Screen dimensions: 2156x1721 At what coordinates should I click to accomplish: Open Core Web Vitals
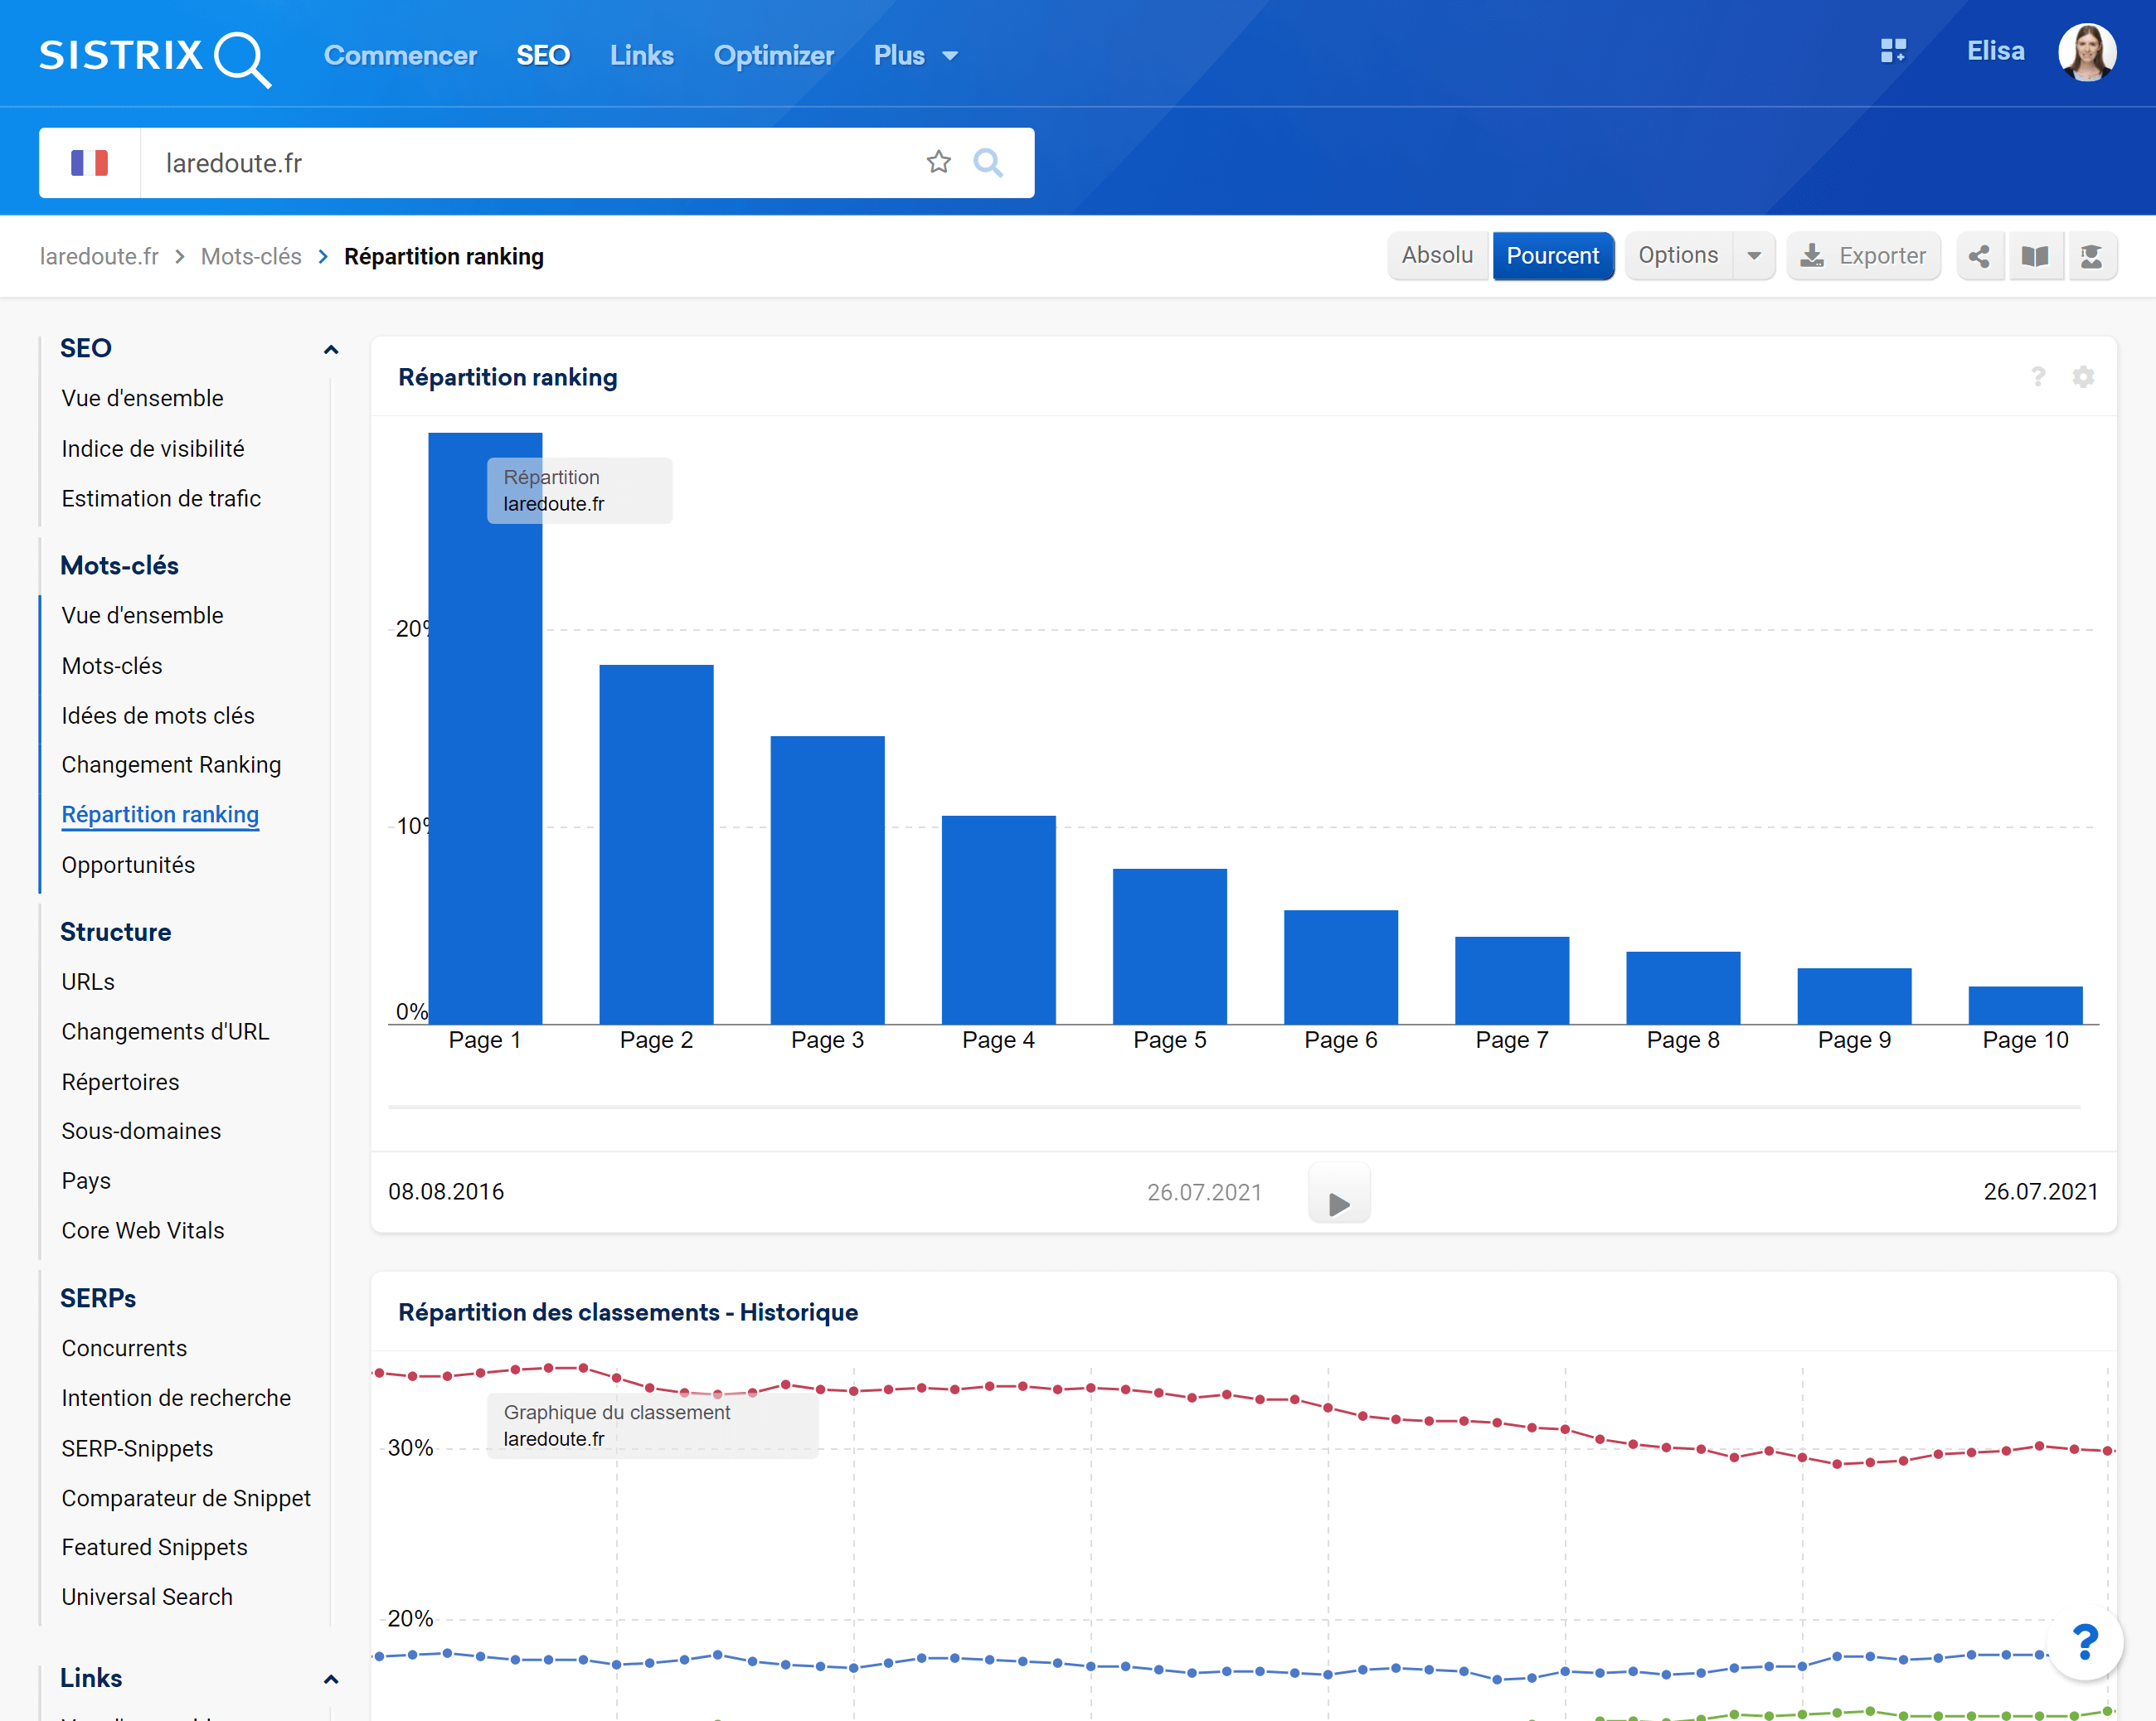pyautogui.click(x=143, y=1231)
